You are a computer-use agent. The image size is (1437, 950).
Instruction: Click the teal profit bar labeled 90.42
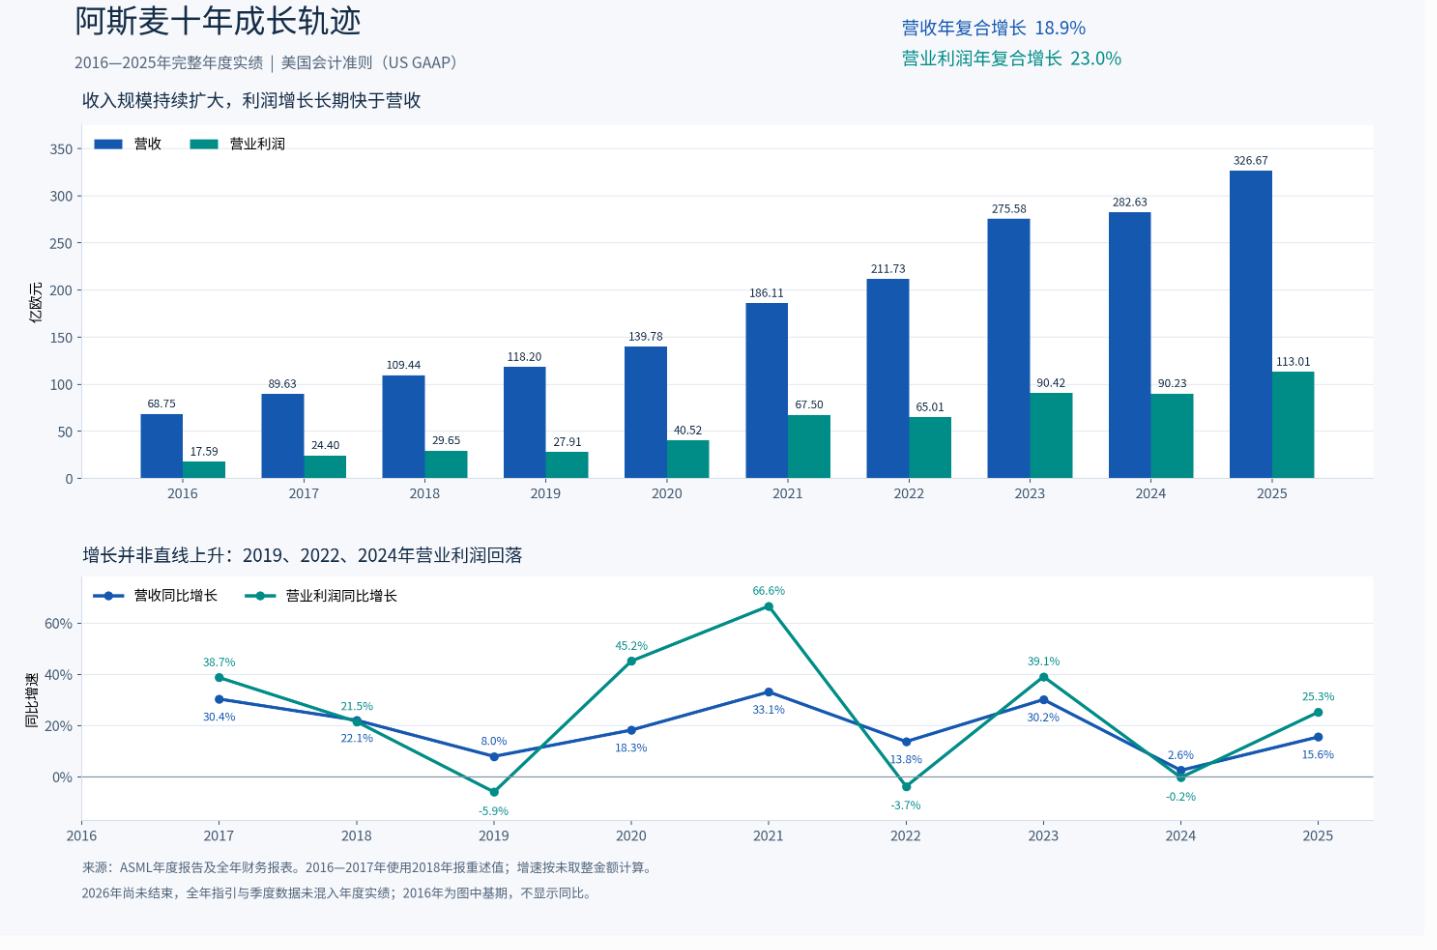tap(1051, 436)
